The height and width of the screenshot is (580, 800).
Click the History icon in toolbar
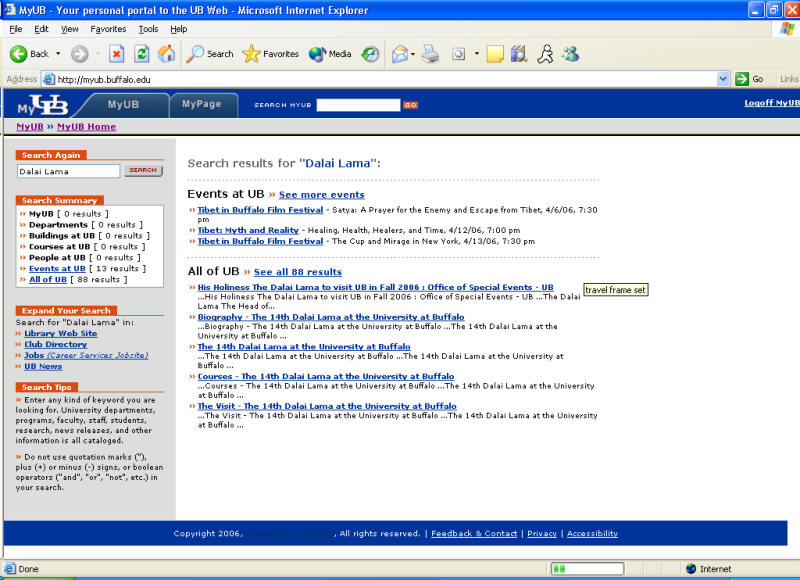coord(370,54)
